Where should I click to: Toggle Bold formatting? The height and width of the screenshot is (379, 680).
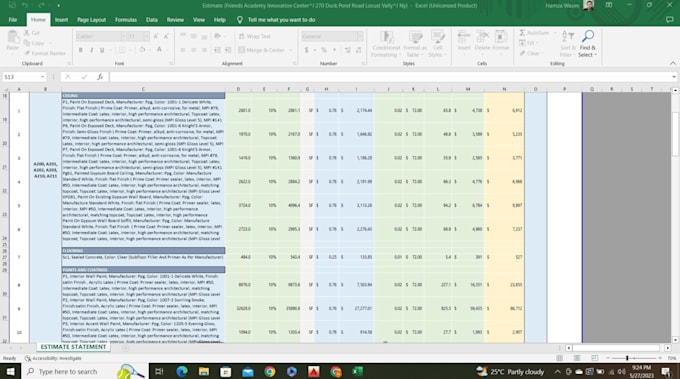tap(81, 50)
